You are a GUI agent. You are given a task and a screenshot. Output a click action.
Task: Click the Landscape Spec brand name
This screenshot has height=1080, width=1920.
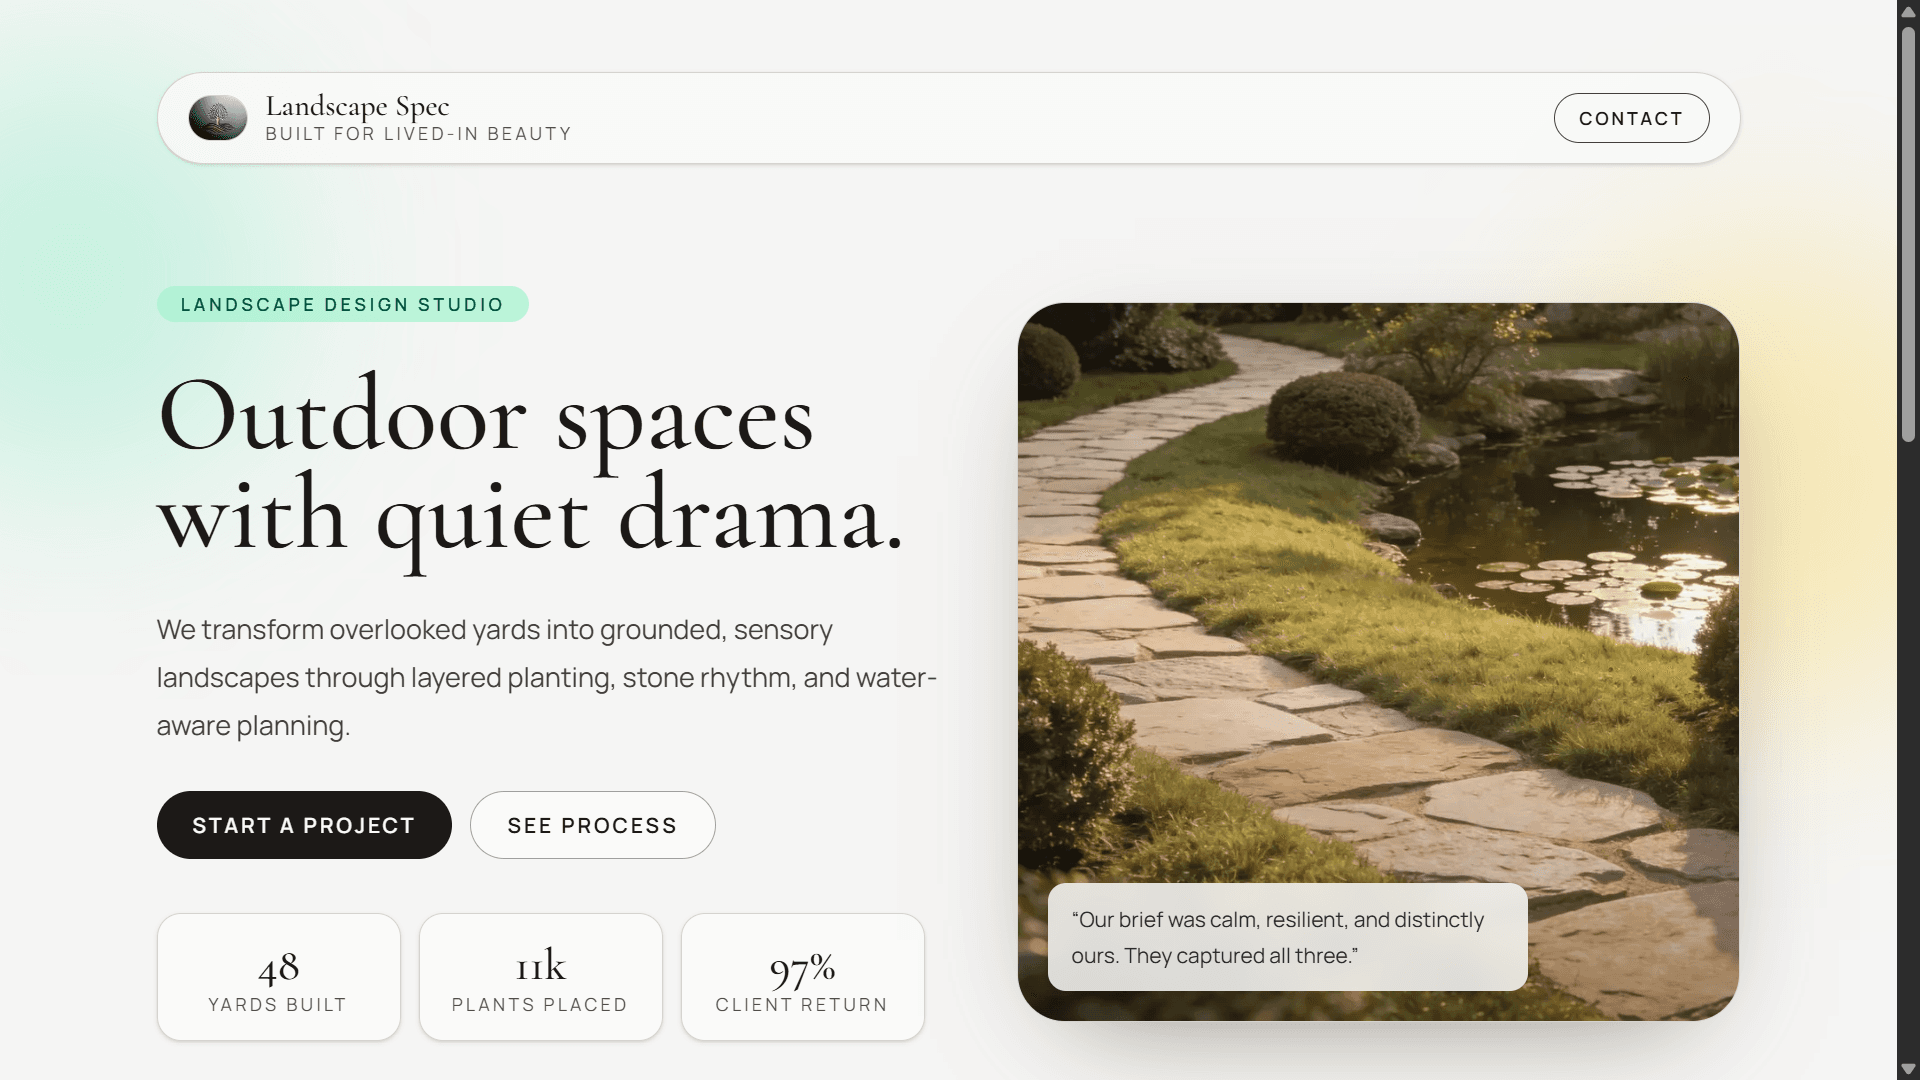pyautogui.click(x=357, y=106)
